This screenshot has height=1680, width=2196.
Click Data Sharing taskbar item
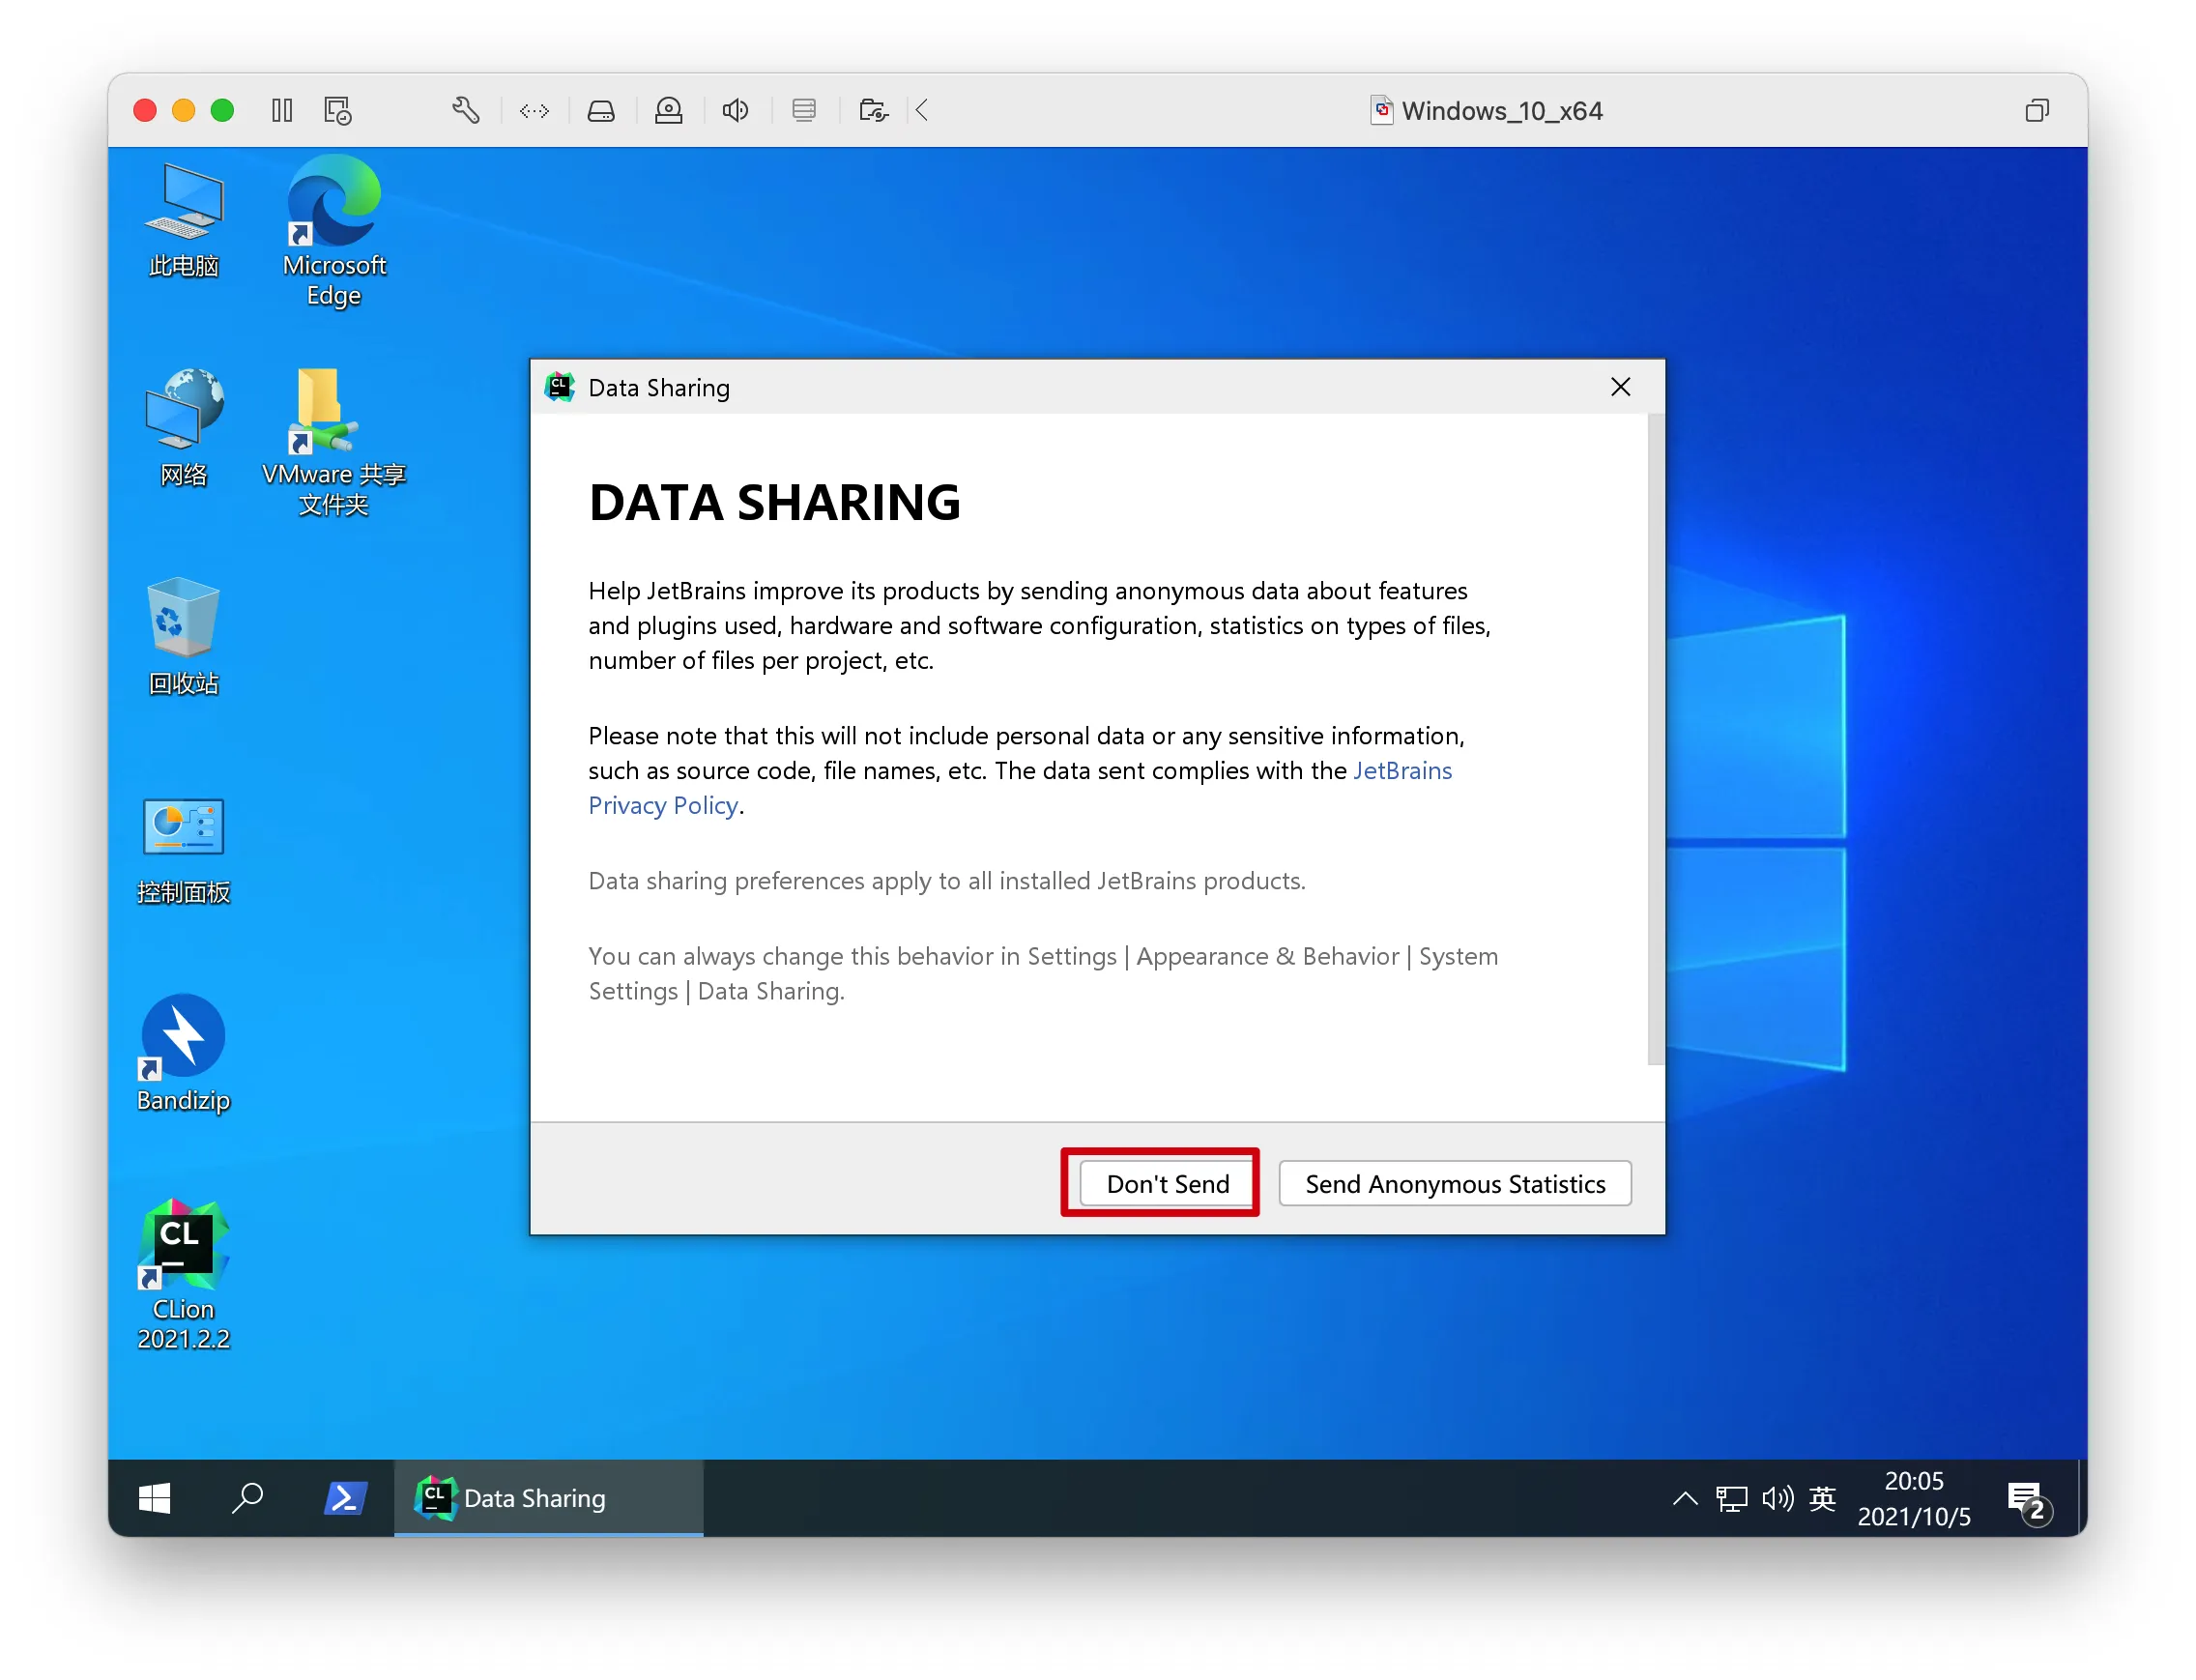click(x=548, y=1498)
